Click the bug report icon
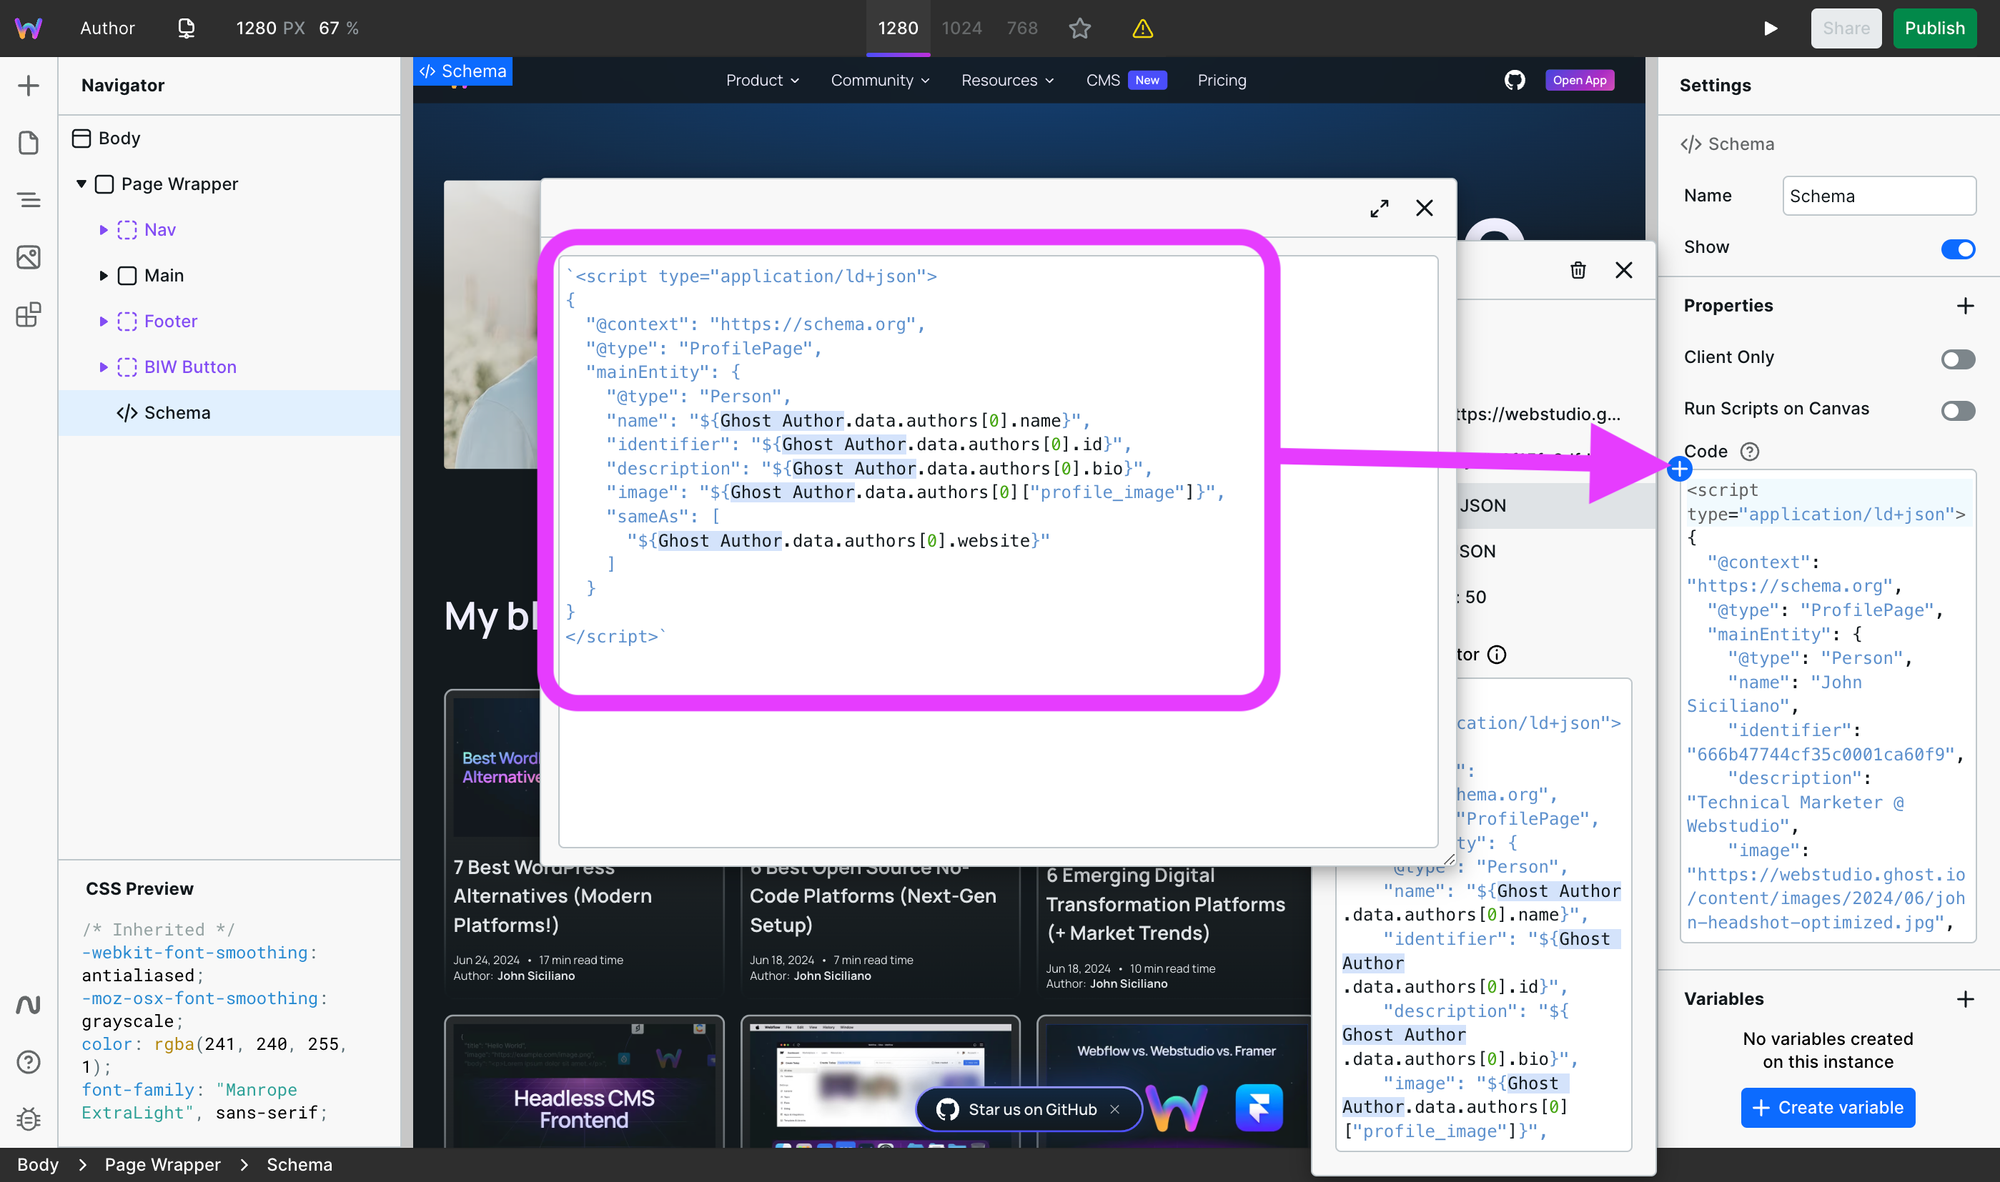The image size is (2000, 1182). [x=28, y=1119]
